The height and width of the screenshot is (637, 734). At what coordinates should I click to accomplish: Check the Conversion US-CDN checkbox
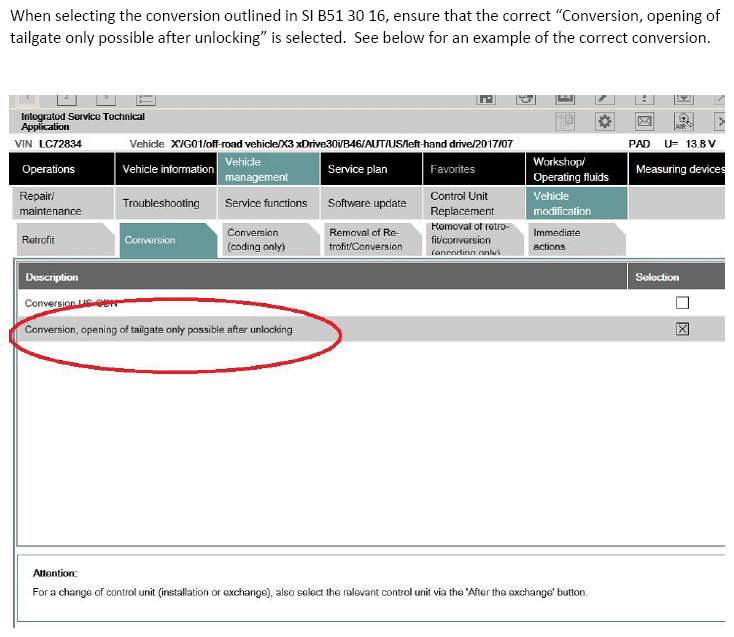point(683,303)
